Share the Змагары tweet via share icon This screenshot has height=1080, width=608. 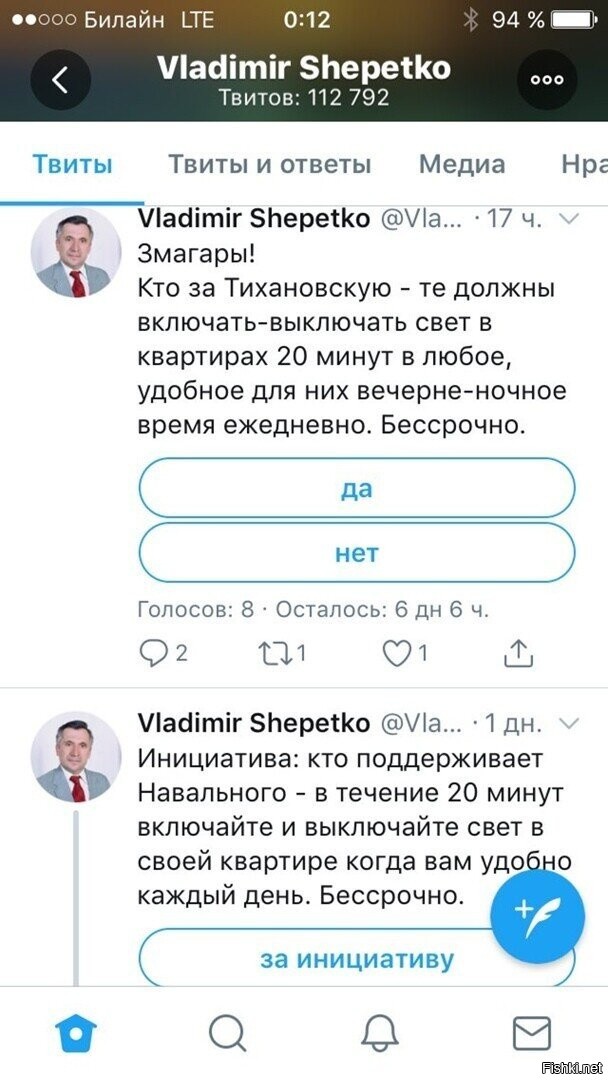point(518,653)
